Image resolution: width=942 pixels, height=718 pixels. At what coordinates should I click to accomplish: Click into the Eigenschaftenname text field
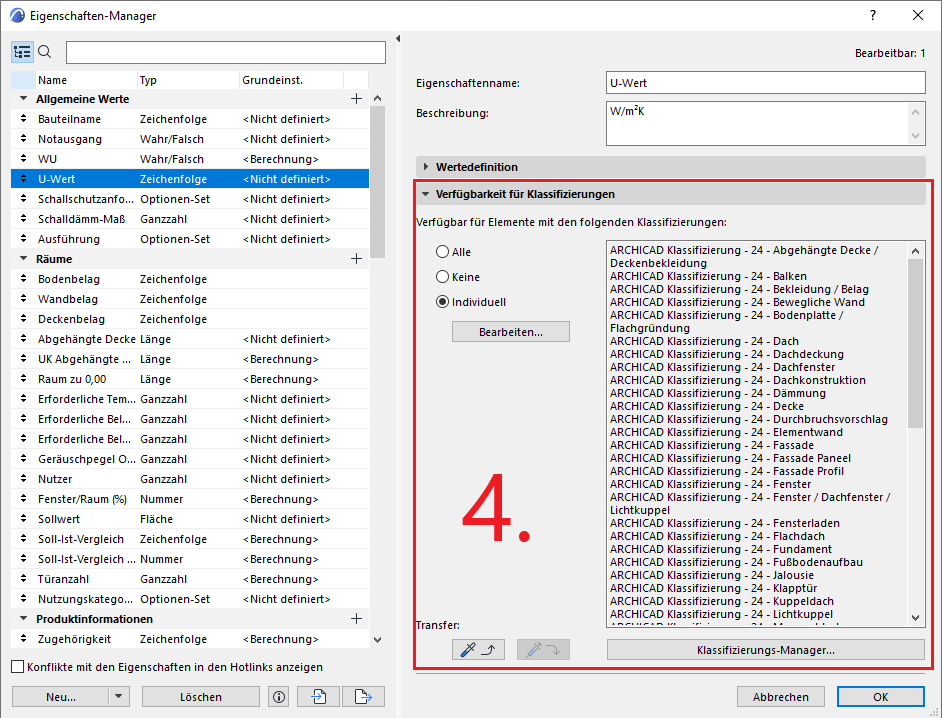765,83
